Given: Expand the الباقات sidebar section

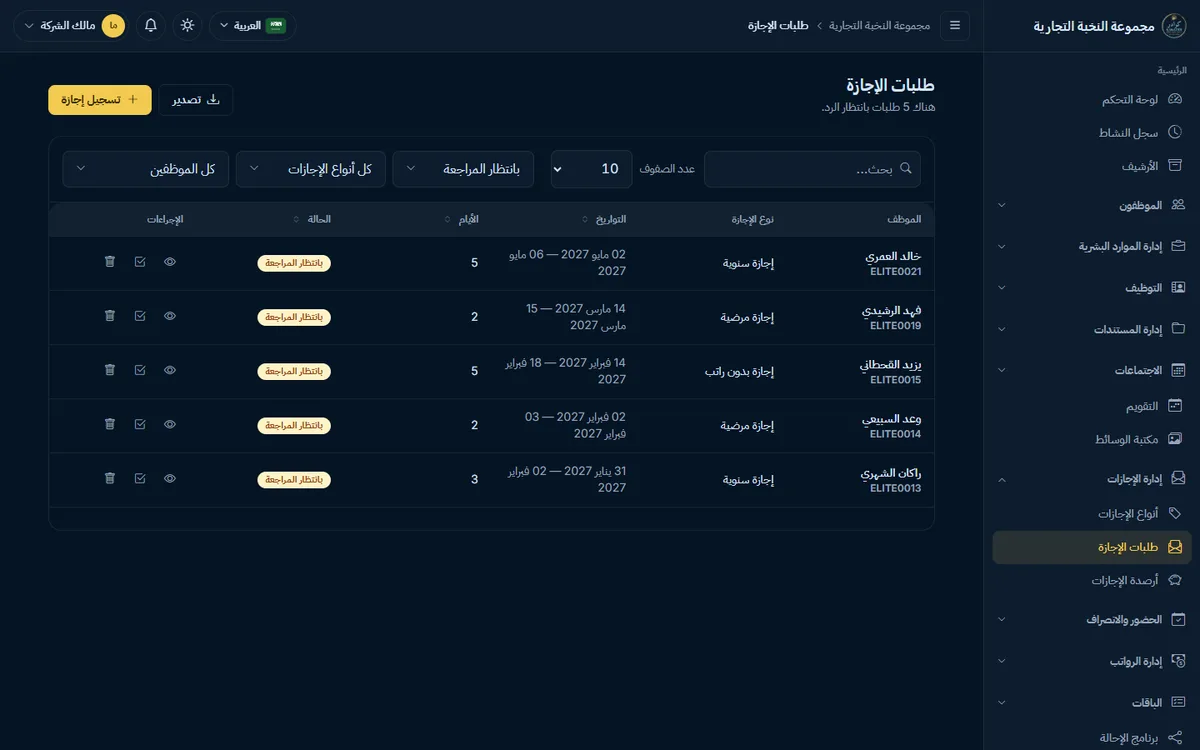Looking at the screenshot, I should click(1092, 702).
